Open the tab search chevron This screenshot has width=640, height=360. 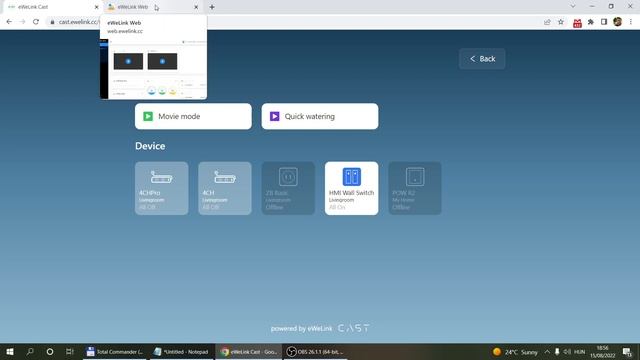point(573,7)
